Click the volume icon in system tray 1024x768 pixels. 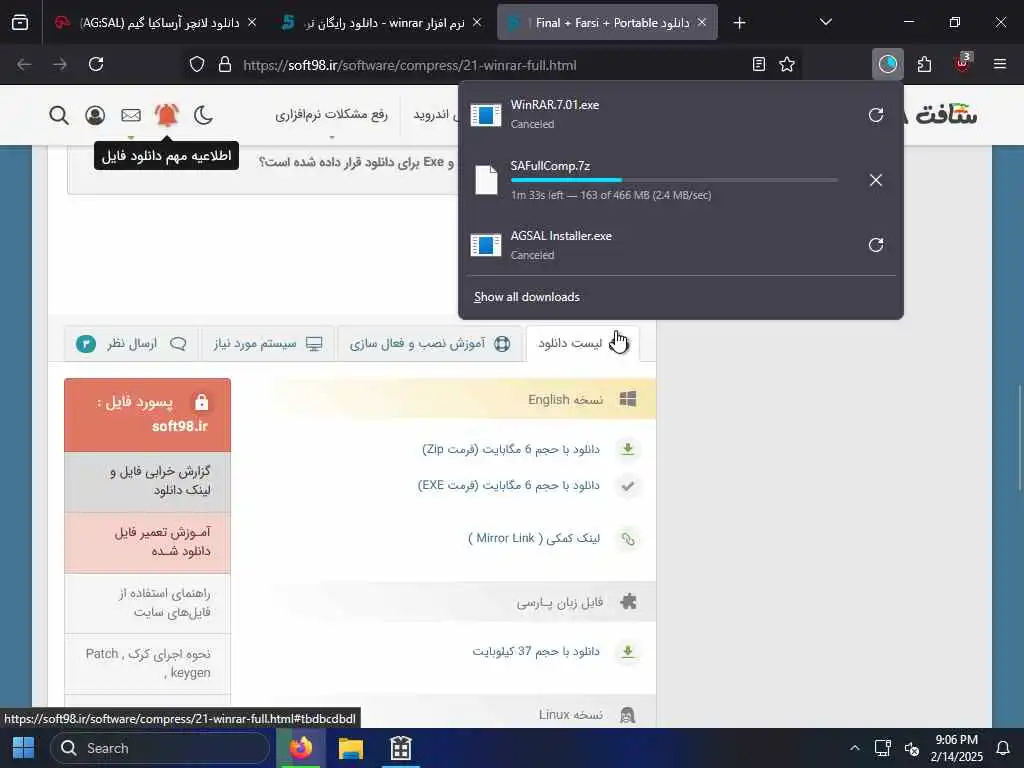point(912,748)
